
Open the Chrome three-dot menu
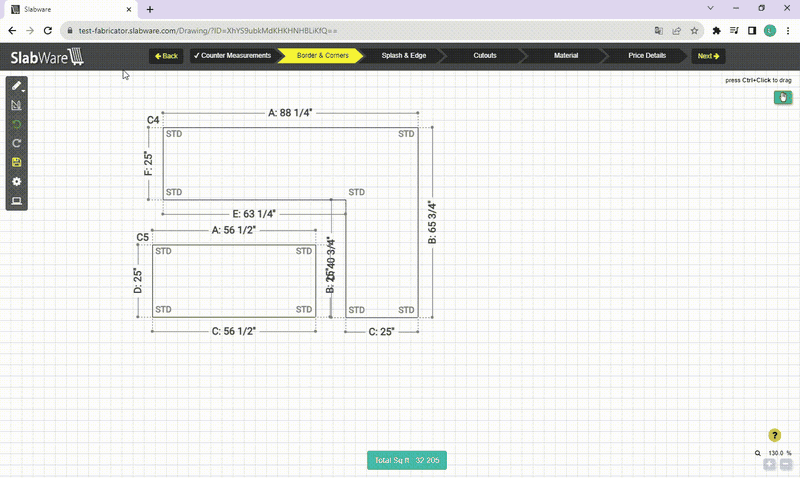[x=788, y=31]
